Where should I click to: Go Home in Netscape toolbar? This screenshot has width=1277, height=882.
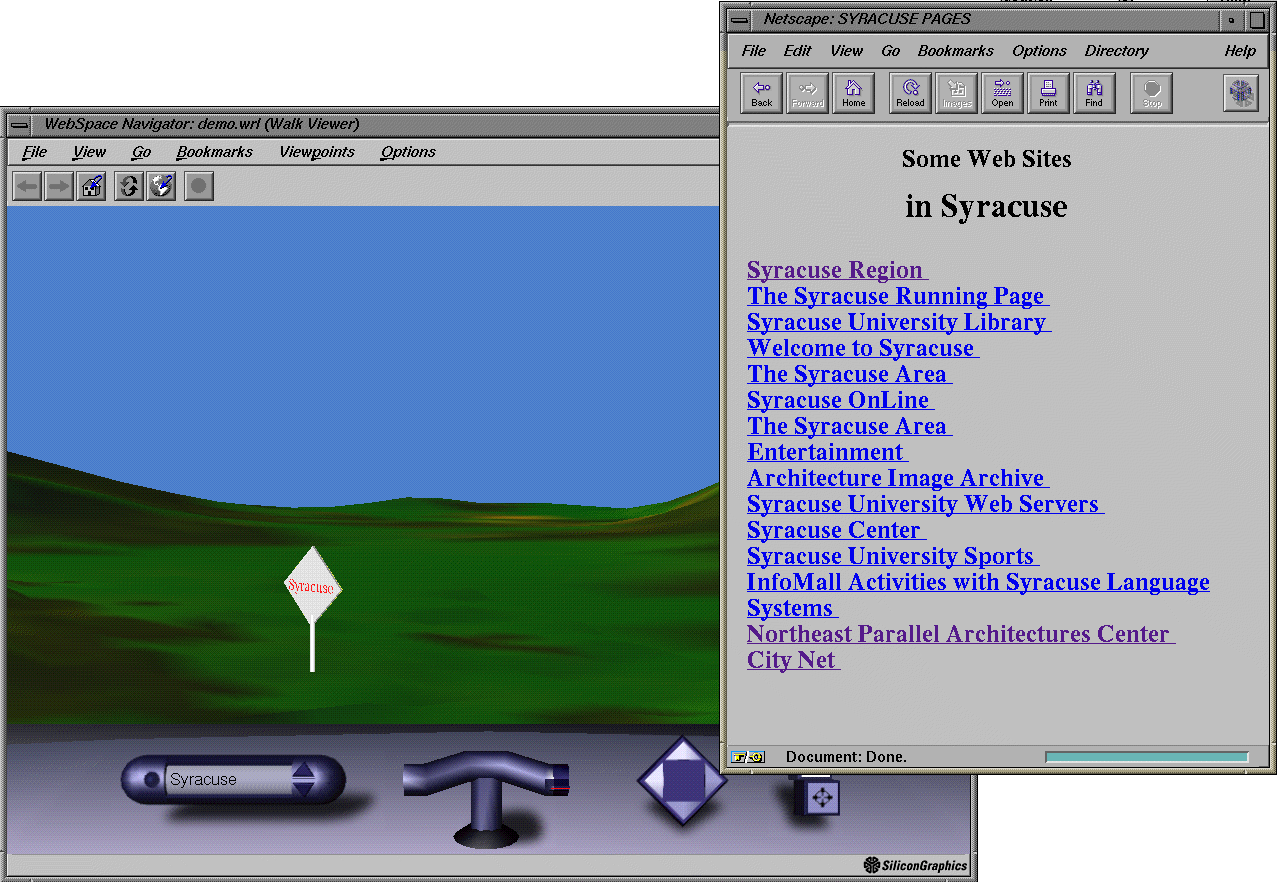pyautogui.click(x=853, y=93)
